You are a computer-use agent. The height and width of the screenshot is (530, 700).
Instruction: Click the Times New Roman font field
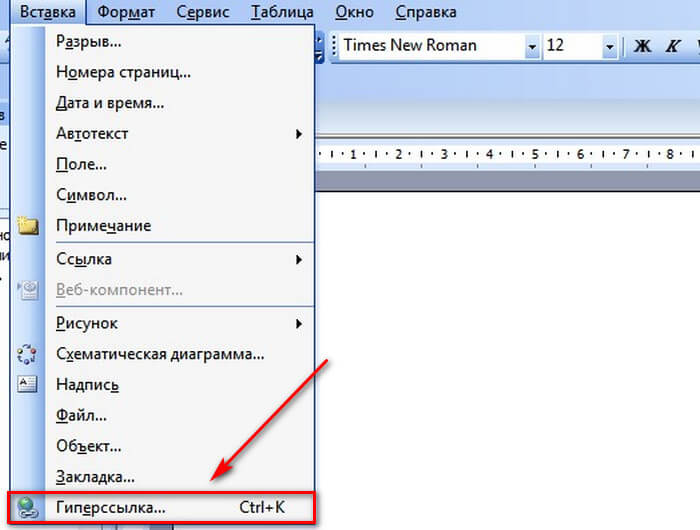[432, 46]
